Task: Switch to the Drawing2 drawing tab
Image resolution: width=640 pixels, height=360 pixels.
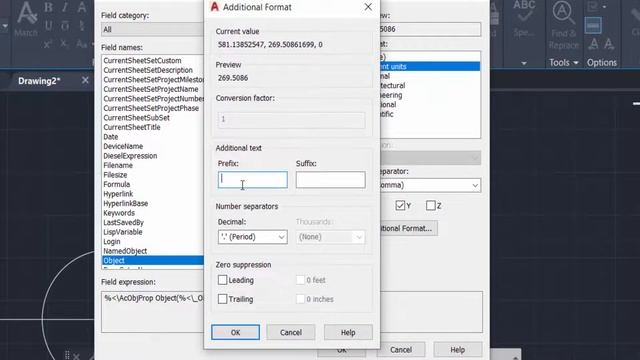Action: coord(39,81)
